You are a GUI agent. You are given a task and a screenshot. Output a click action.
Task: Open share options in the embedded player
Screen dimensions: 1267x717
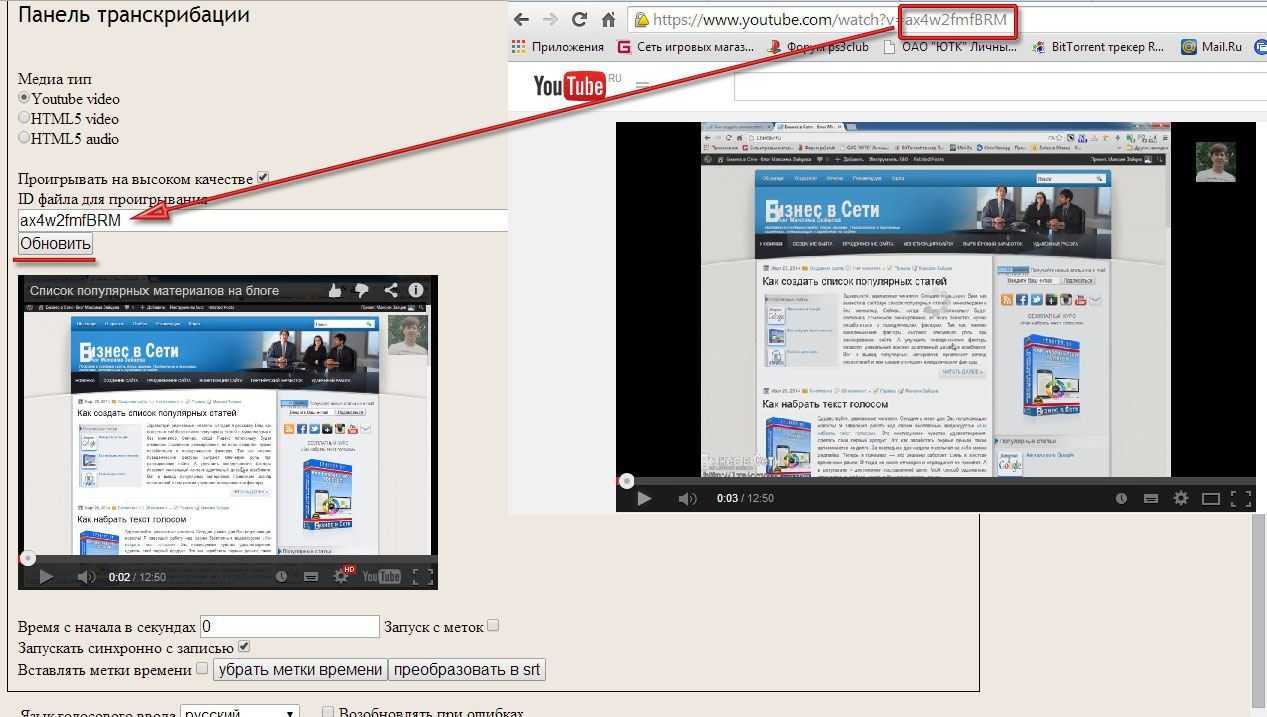click(x=390, y=290)
